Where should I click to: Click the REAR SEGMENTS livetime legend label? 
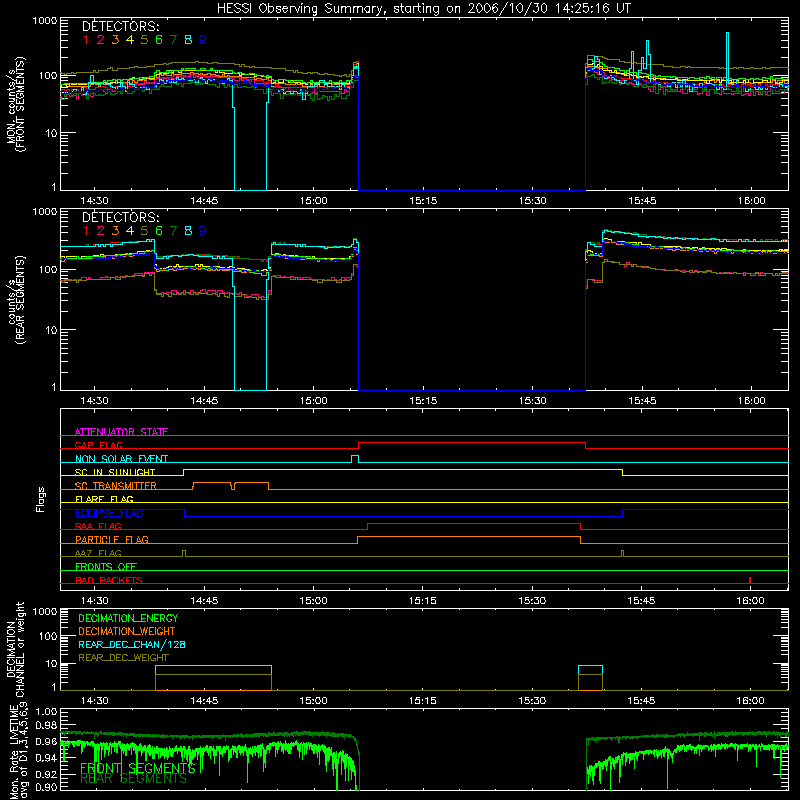click(x=134, y=779)
